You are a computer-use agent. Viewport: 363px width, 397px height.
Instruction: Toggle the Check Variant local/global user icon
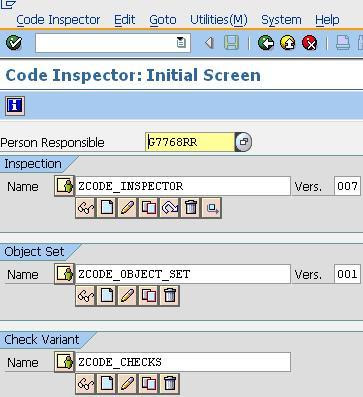pos(64,362)
